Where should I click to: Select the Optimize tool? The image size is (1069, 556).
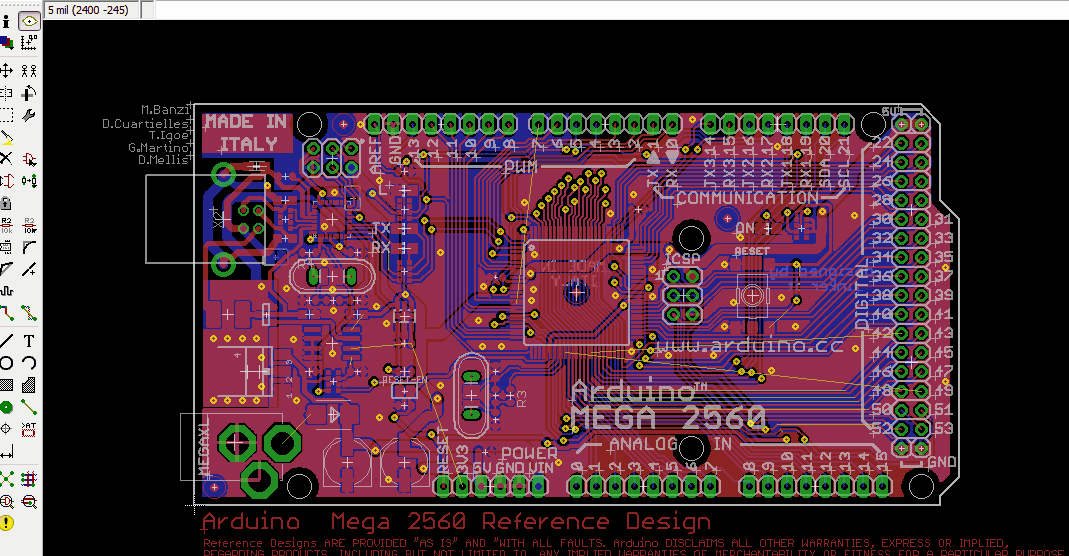(x=29, y=269)
